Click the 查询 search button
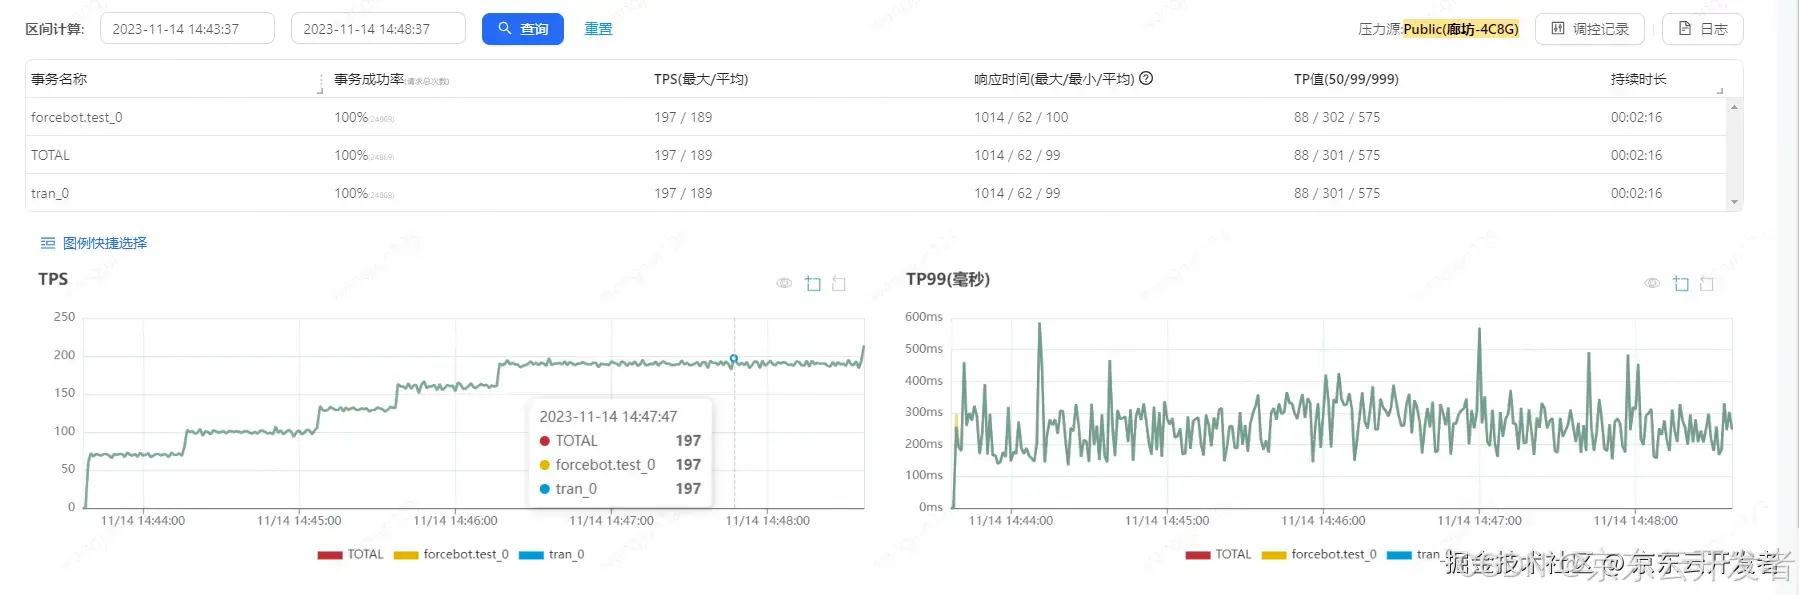This screenshot has width=1799, height=595. point(522,29)
